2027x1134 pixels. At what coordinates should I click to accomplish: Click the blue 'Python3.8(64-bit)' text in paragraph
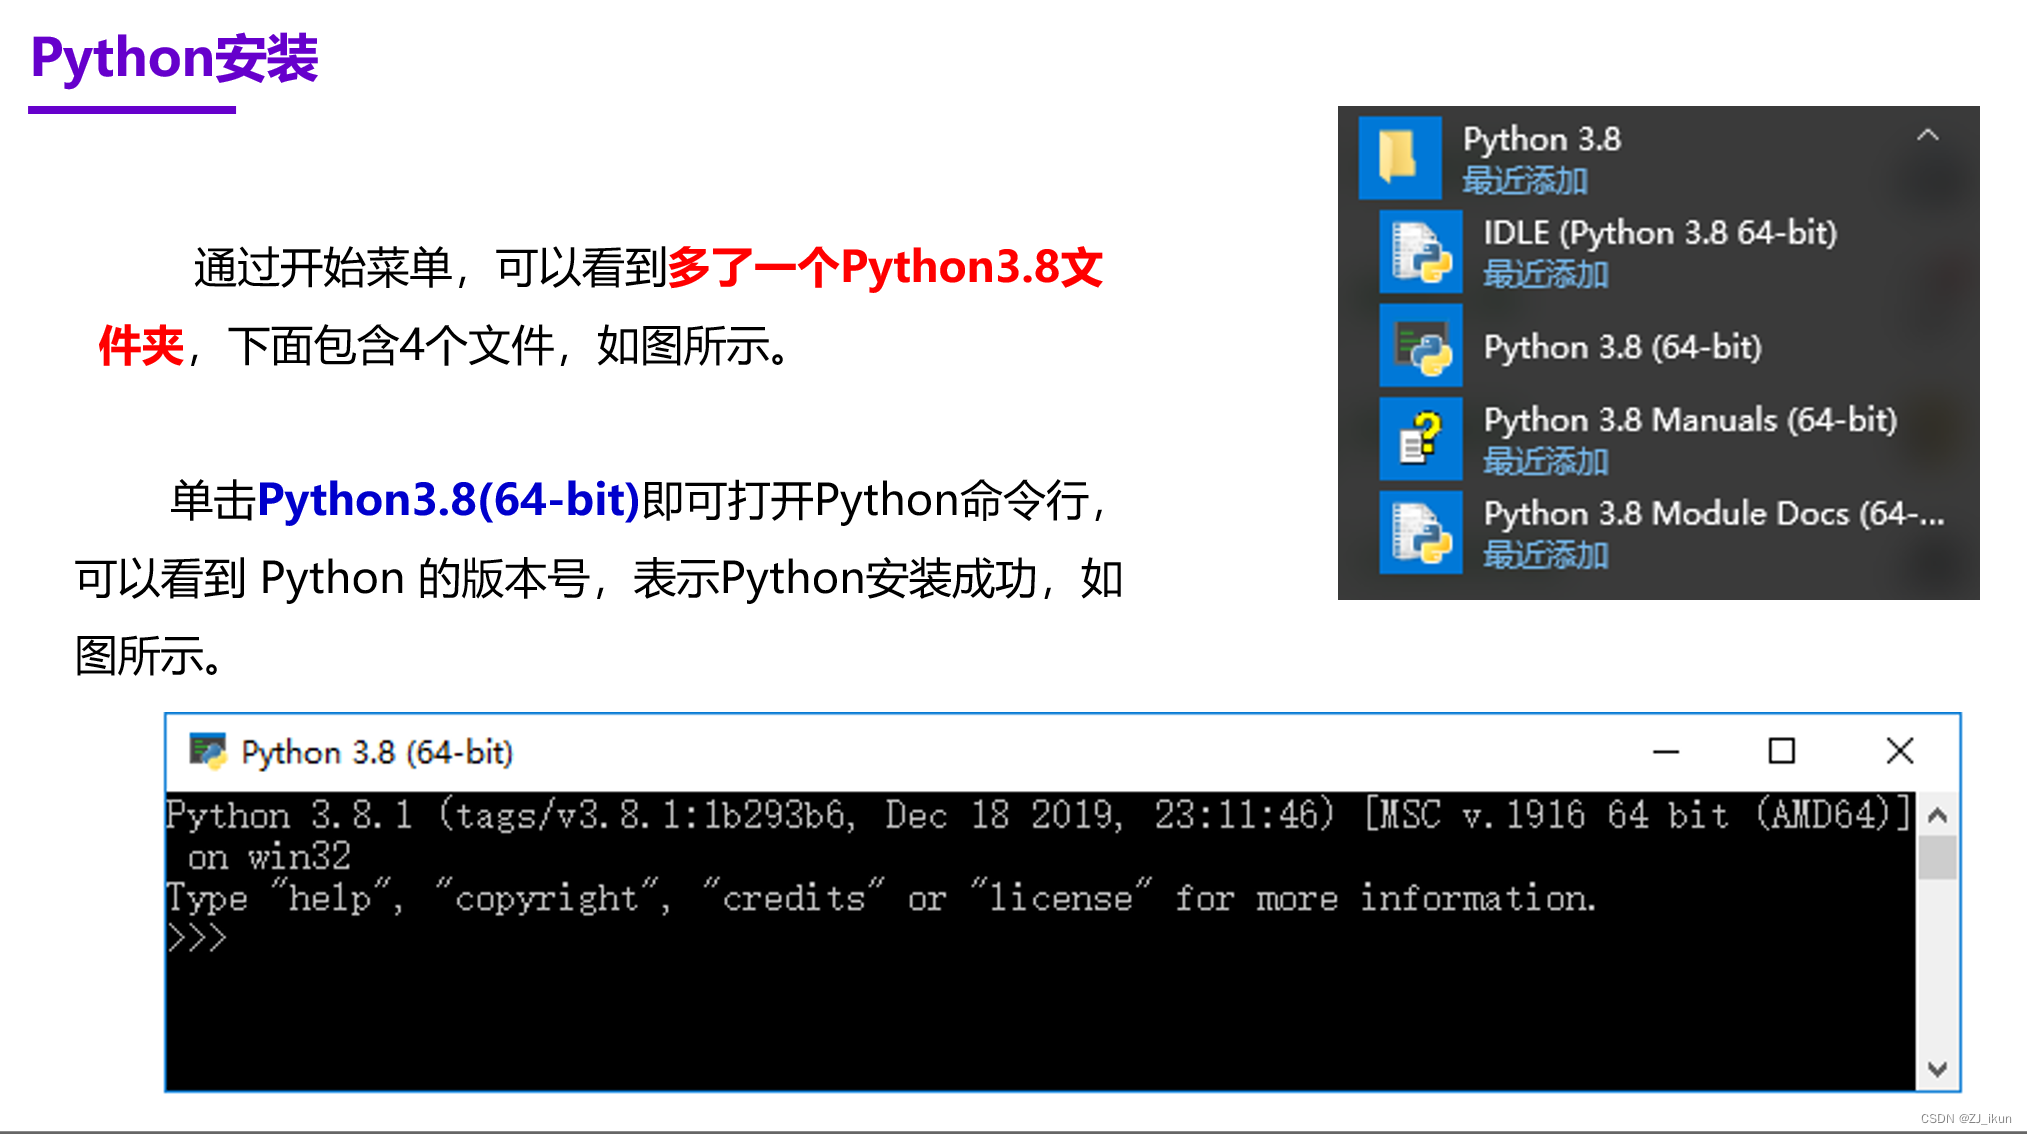(x=448, y=499)
